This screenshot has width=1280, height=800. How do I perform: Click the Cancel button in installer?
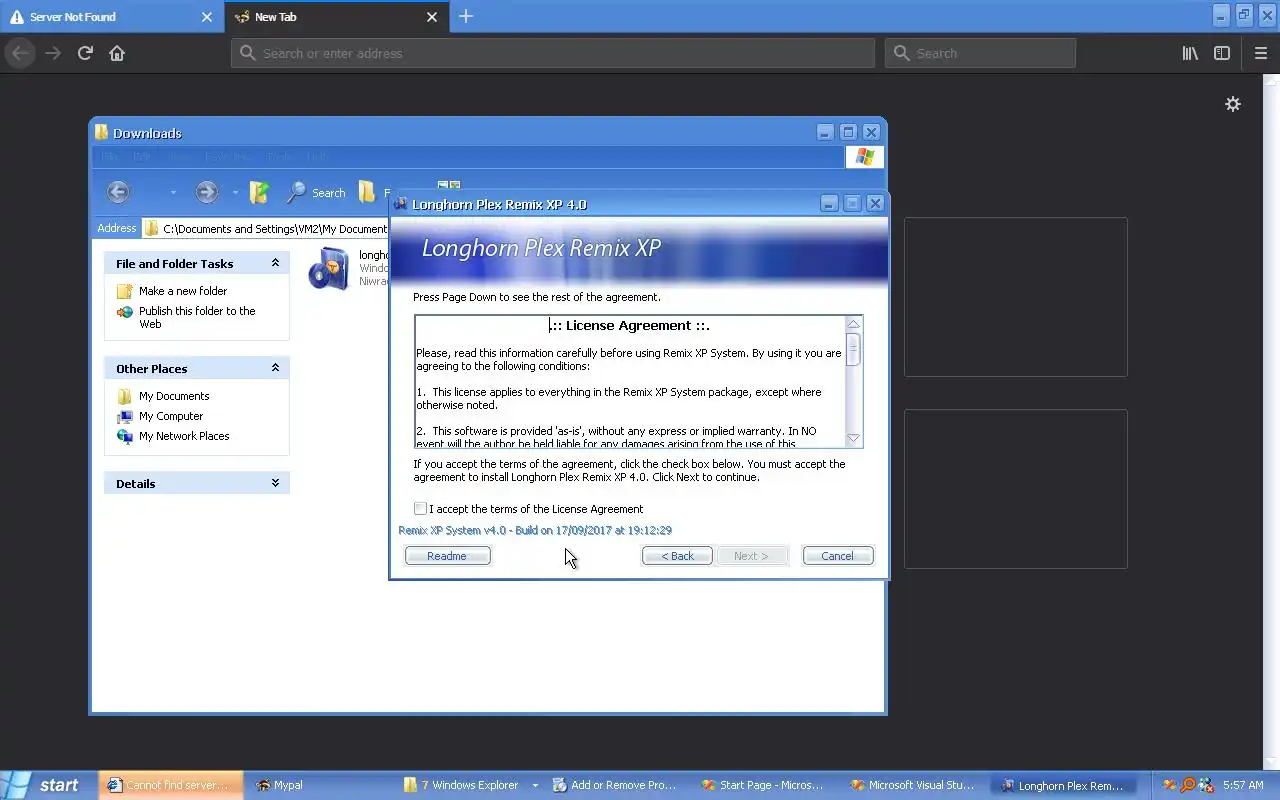(838, 556)
